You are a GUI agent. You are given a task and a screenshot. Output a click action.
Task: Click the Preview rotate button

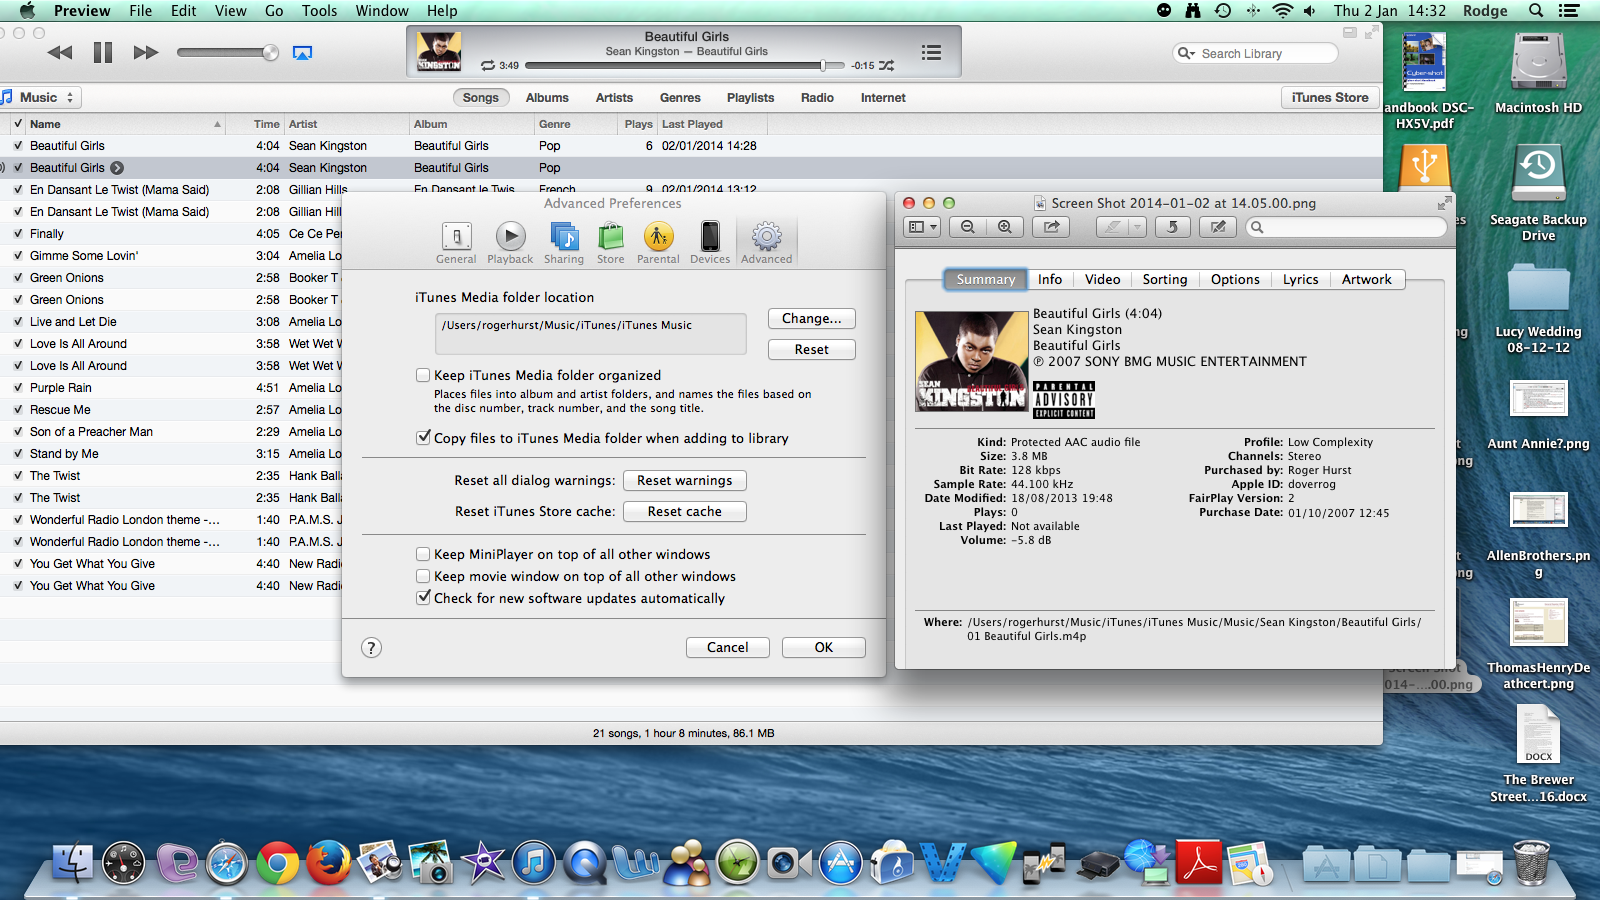[x=1172, y=227]
